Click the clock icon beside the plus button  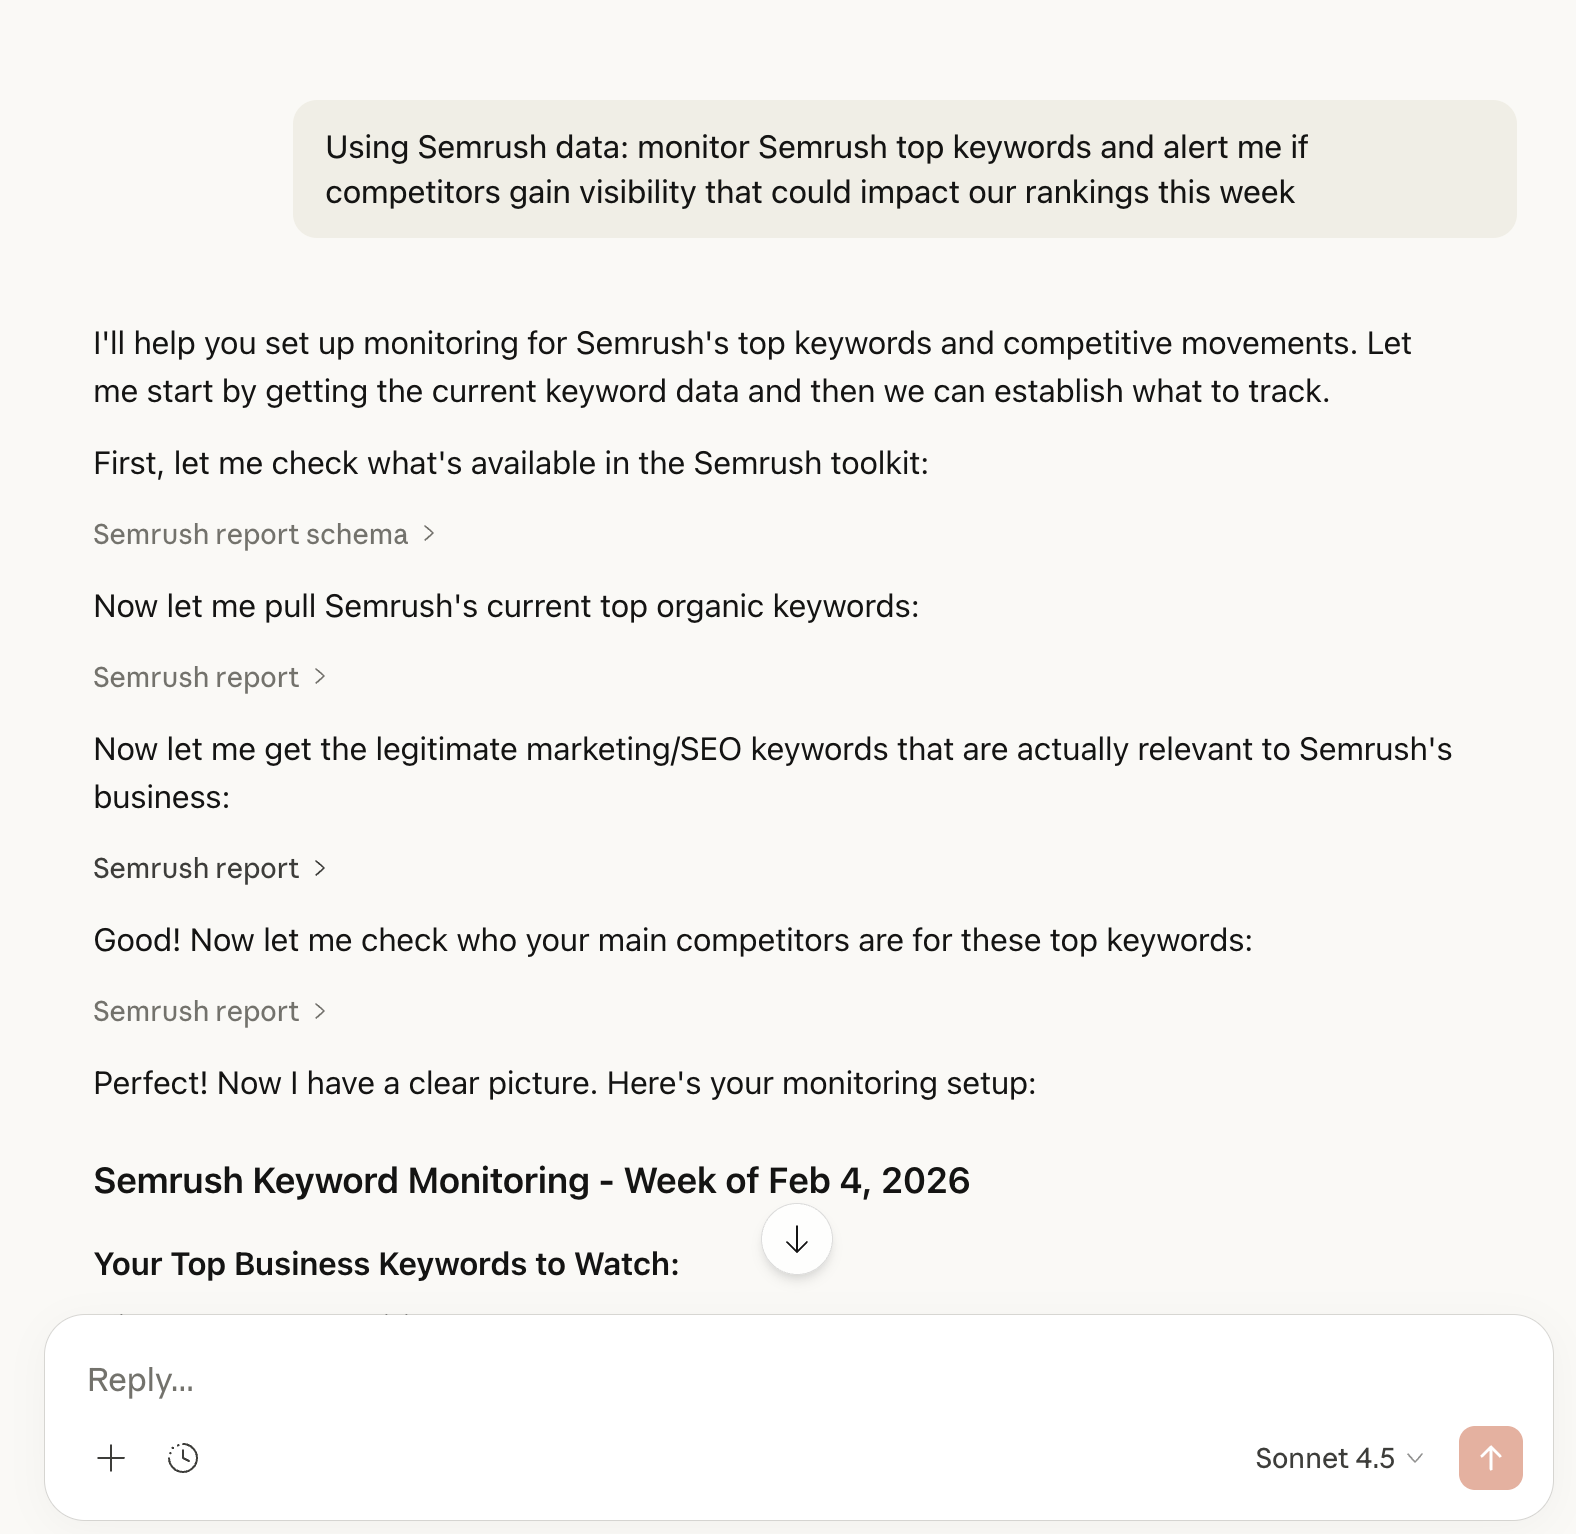pos(183,1458)
